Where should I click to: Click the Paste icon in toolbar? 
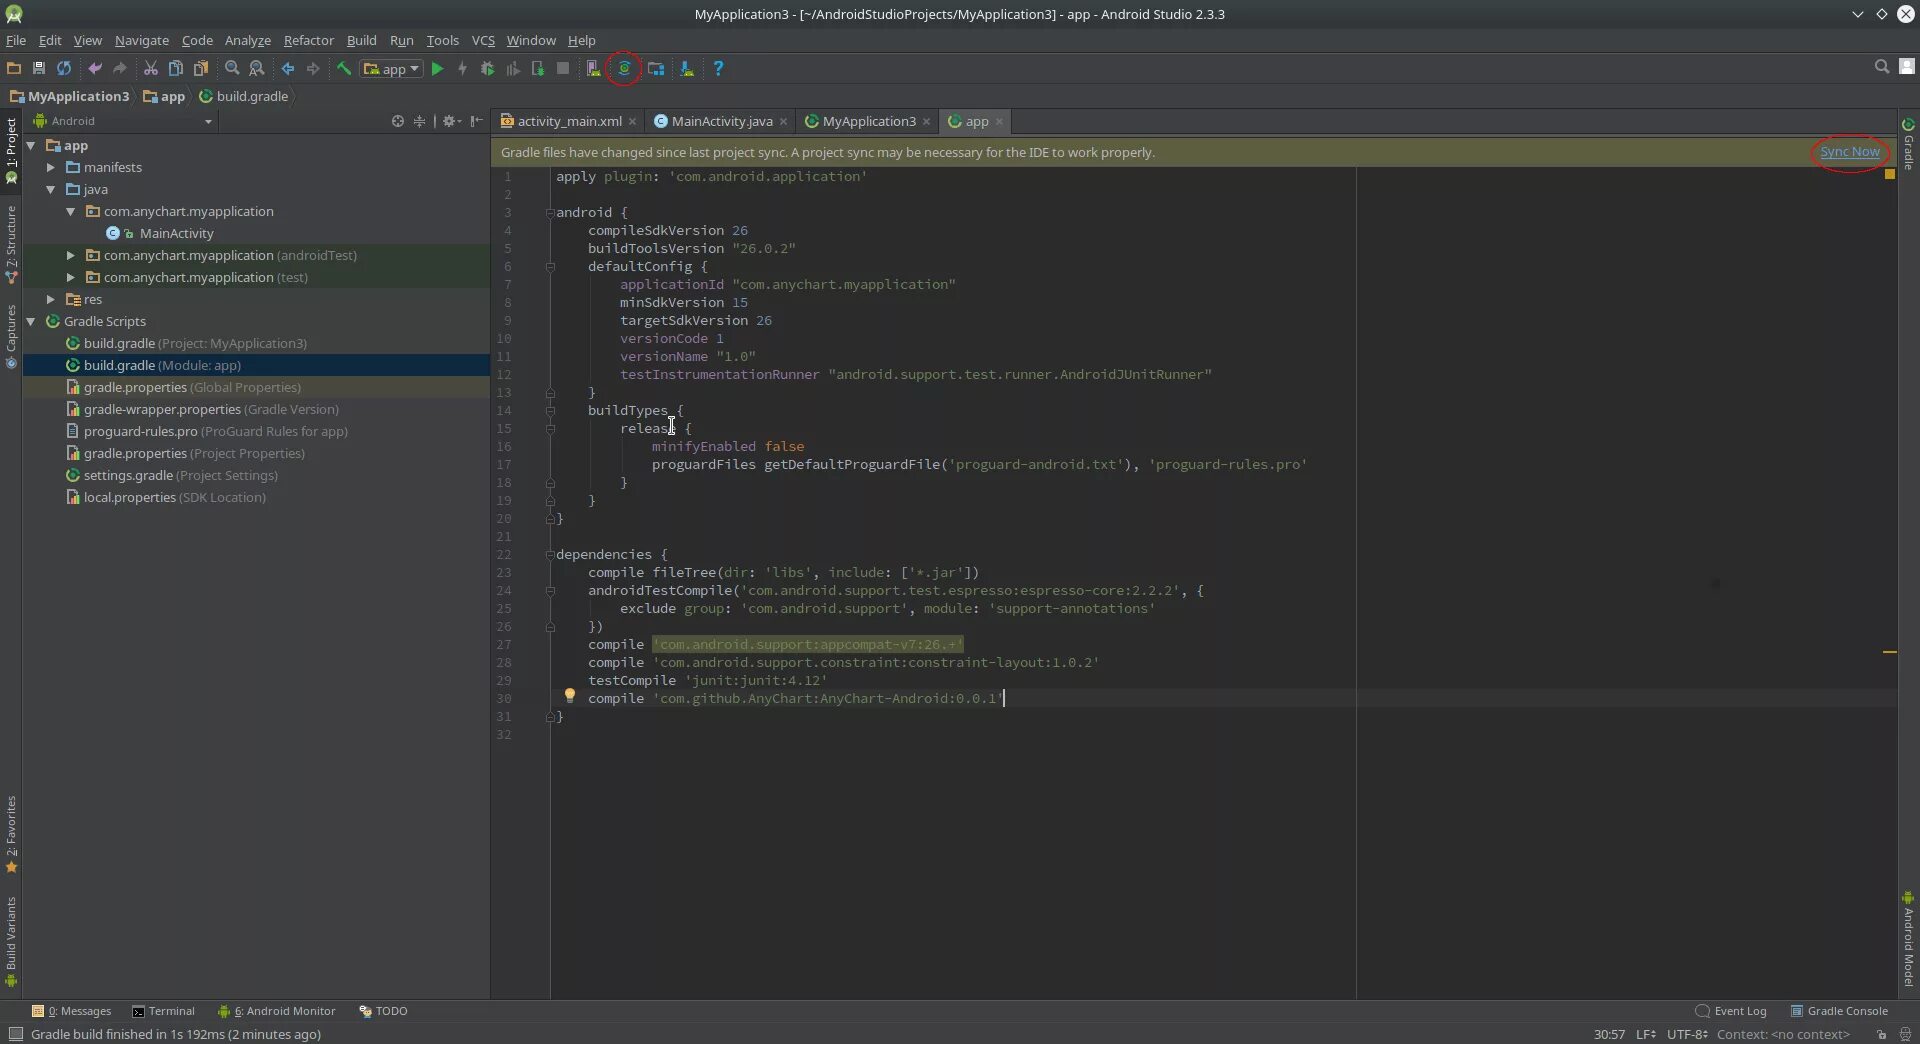pos(201,68)
